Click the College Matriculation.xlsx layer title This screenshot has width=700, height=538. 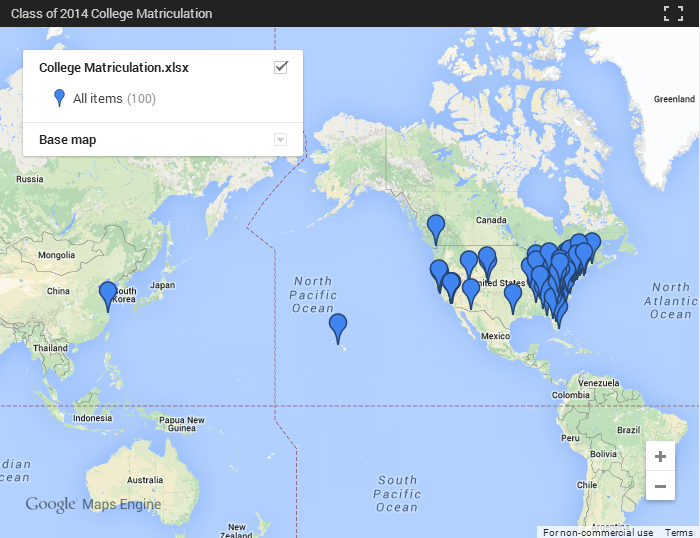pyautogui.click(x=114, y=67)
